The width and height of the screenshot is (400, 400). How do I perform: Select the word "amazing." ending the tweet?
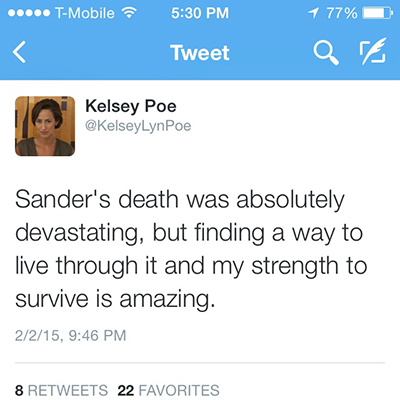167,299
